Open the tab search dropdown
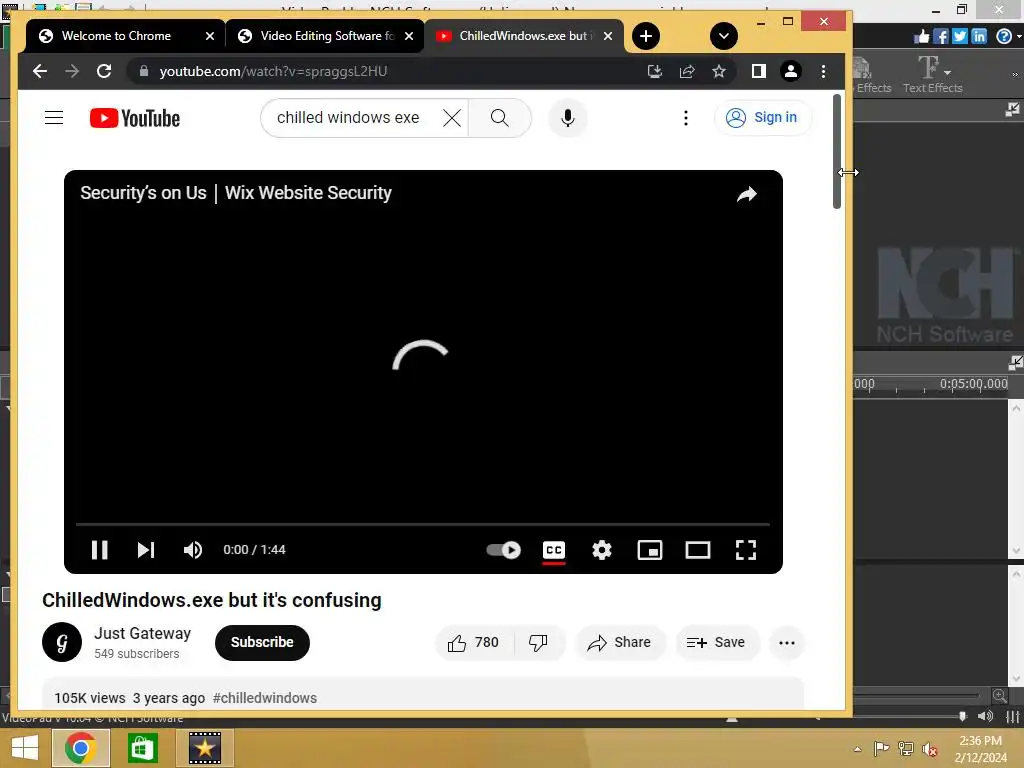 pyautogui.click(x=724, y=36)
